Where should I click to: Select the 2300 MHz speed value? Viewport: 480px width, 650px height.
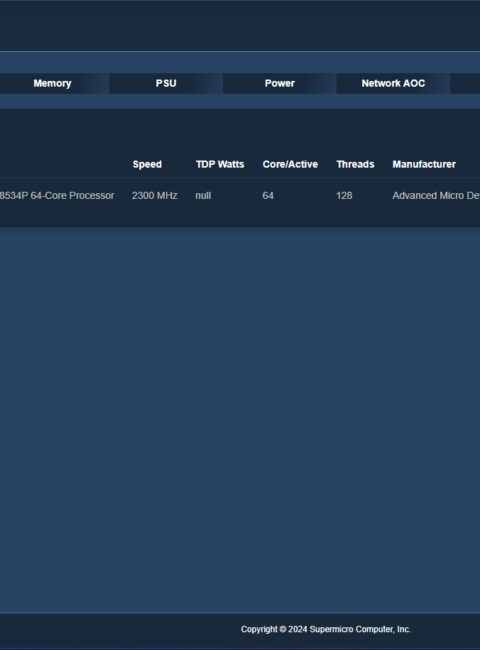155,196
